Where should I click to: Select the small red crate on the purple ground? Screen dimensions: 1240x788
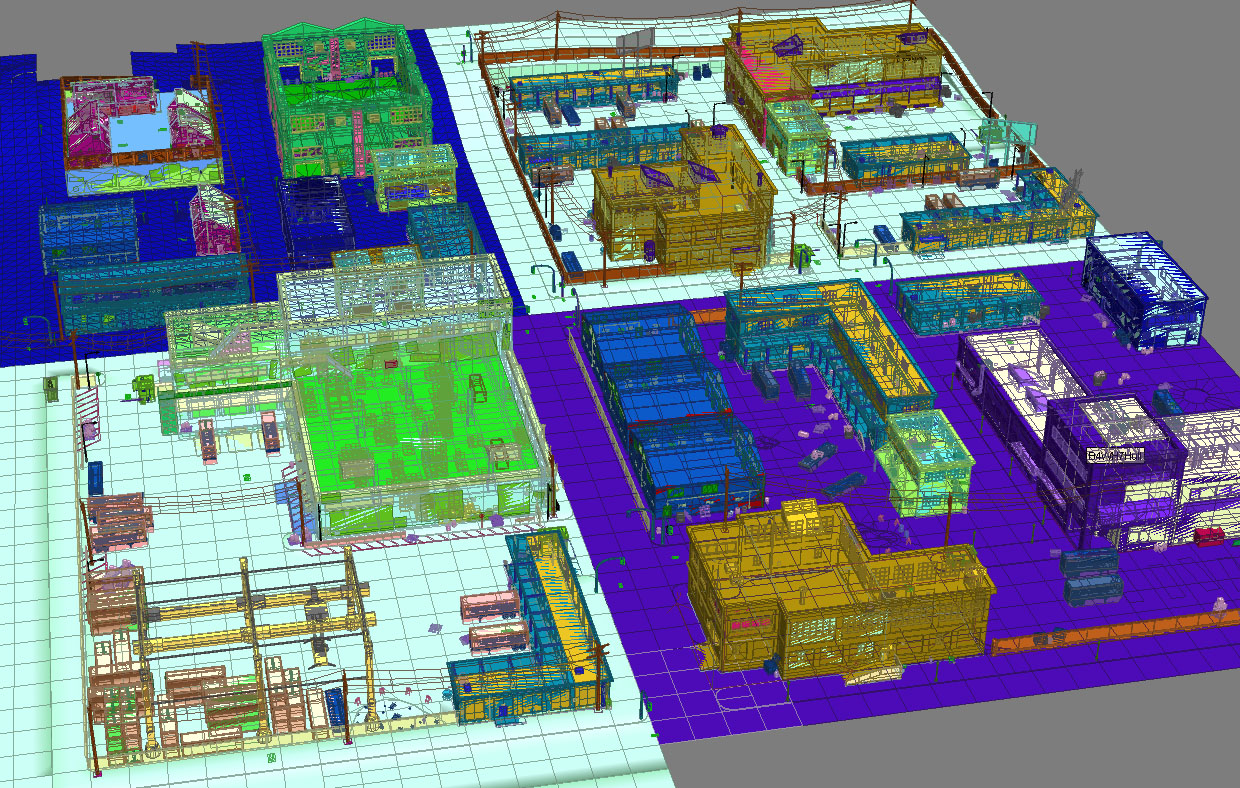(x=1209, y=536)
